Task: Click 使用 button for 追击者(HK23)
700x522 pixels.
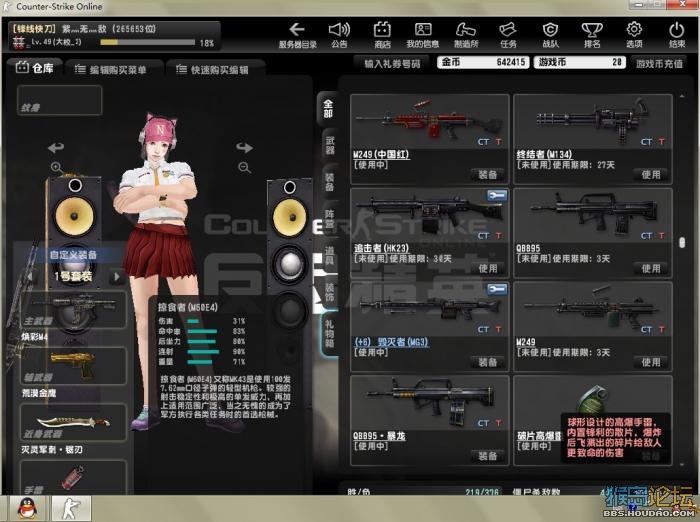Action: tap(488, 268)
